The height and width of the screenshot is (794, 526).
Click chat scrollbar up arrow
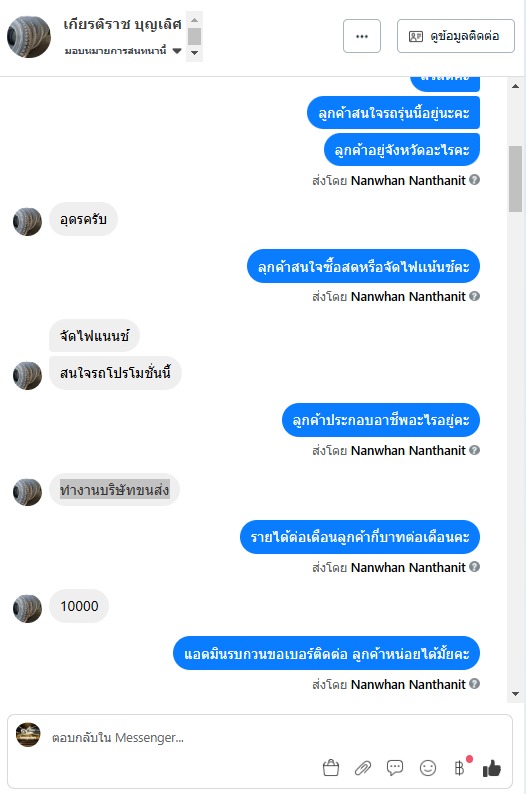click(515, 86)
